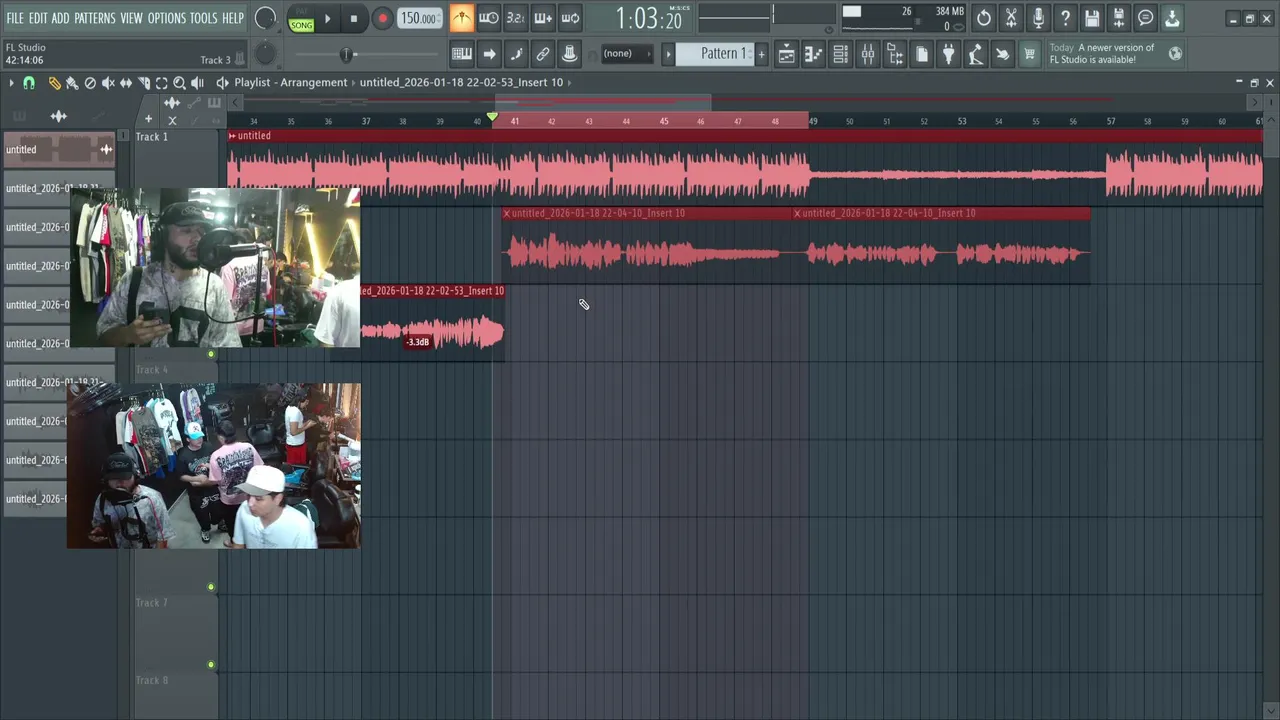This screenshot has height=720, width=1280.
Task: Click the Touch controller hand icon
Action: pos(1001,54)
